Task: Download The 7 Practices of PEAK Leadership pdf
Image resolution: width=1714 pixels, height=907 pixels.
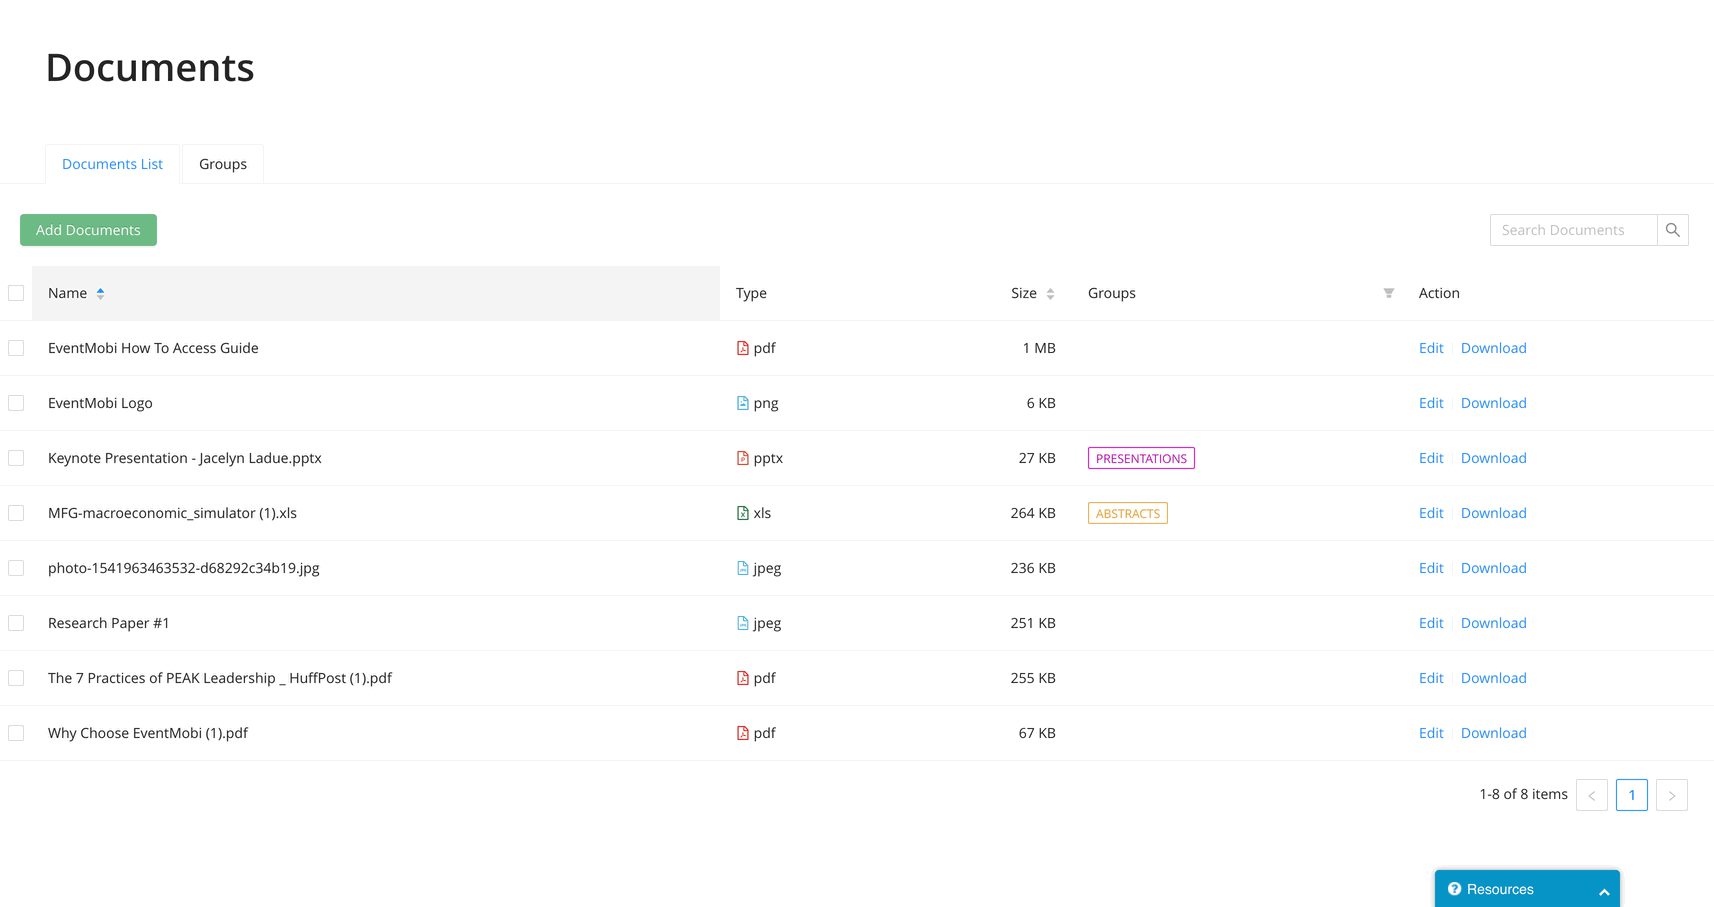Action: click(x=1494, y=678)
